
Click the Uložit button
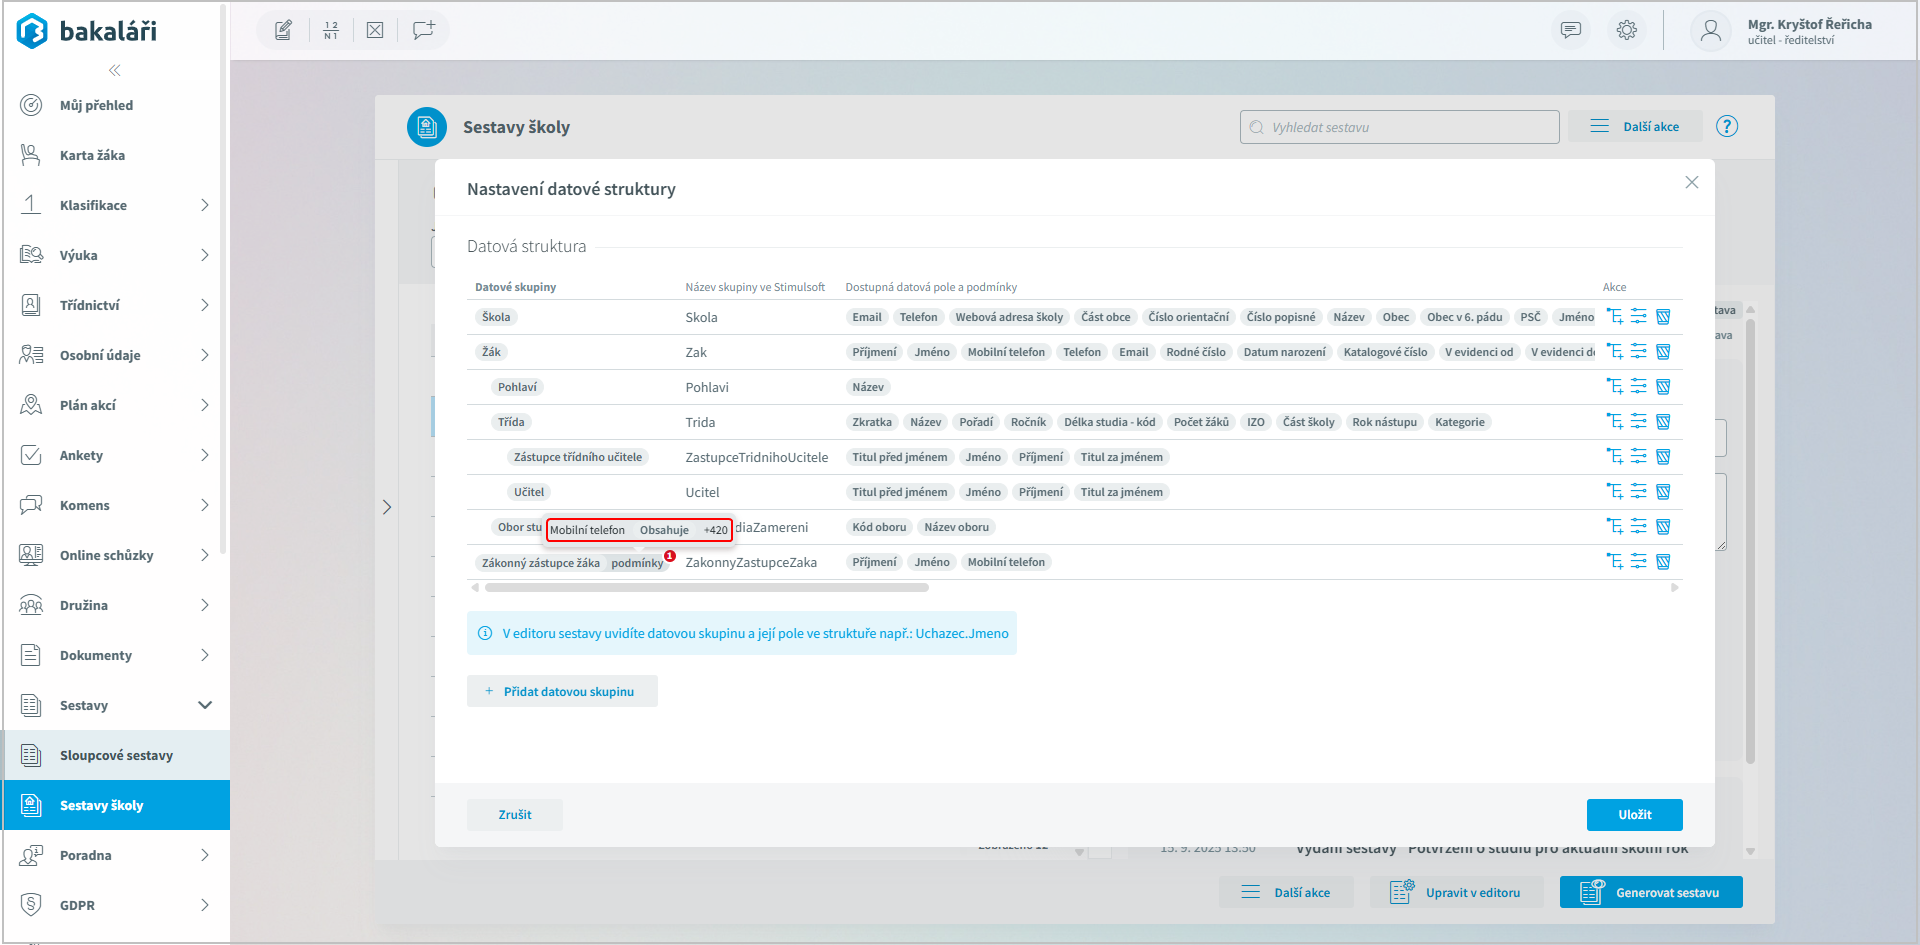click(x=1634, y=815)
